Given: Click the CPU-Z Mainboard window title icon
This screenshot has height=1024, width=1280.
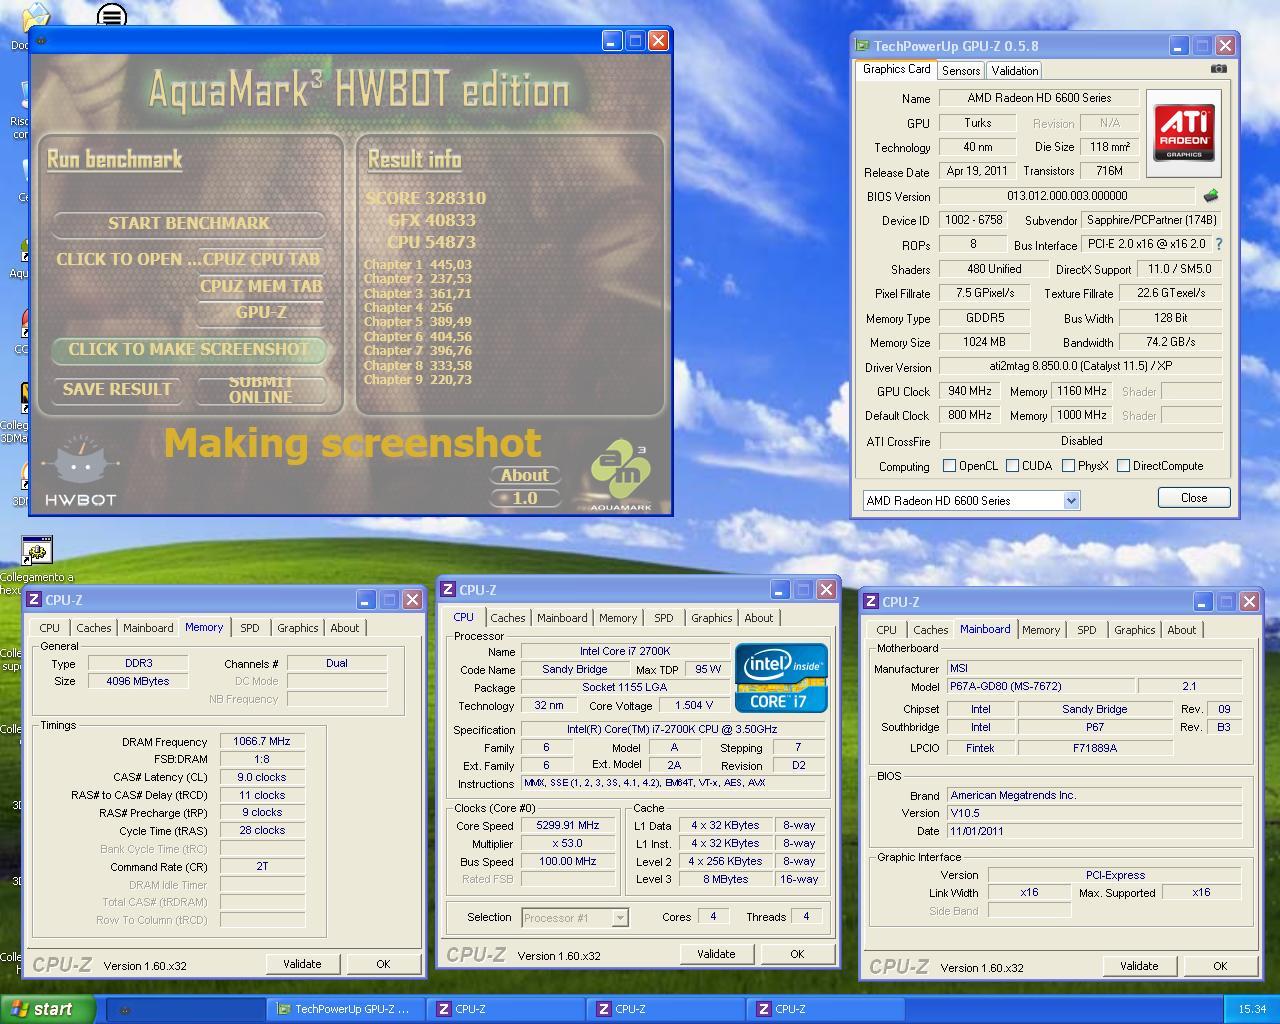Looking at the screenshot, I should pyautogui.click(x=871, y=602).
